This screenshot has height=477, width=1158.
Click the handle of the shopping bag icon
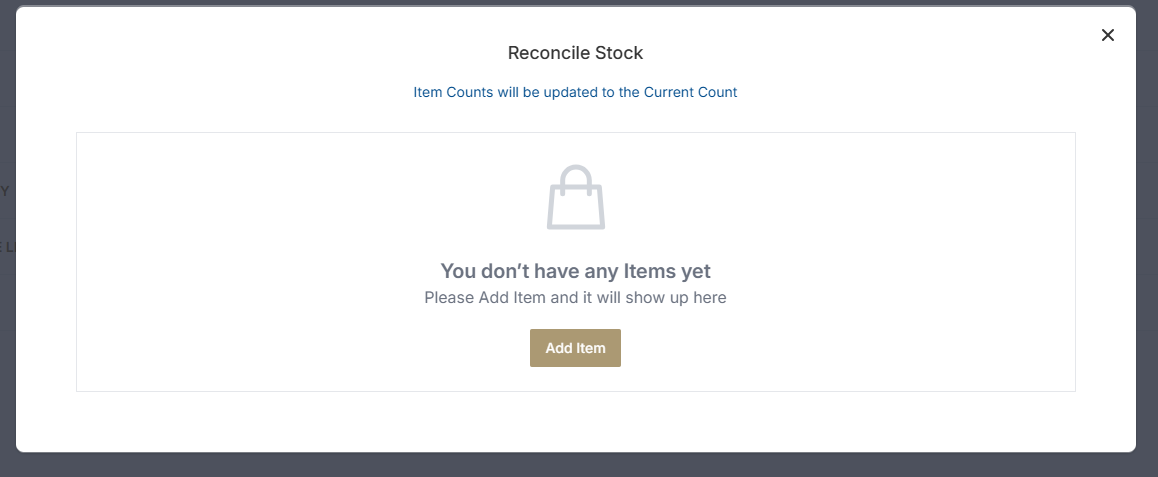tap(575, 177)
